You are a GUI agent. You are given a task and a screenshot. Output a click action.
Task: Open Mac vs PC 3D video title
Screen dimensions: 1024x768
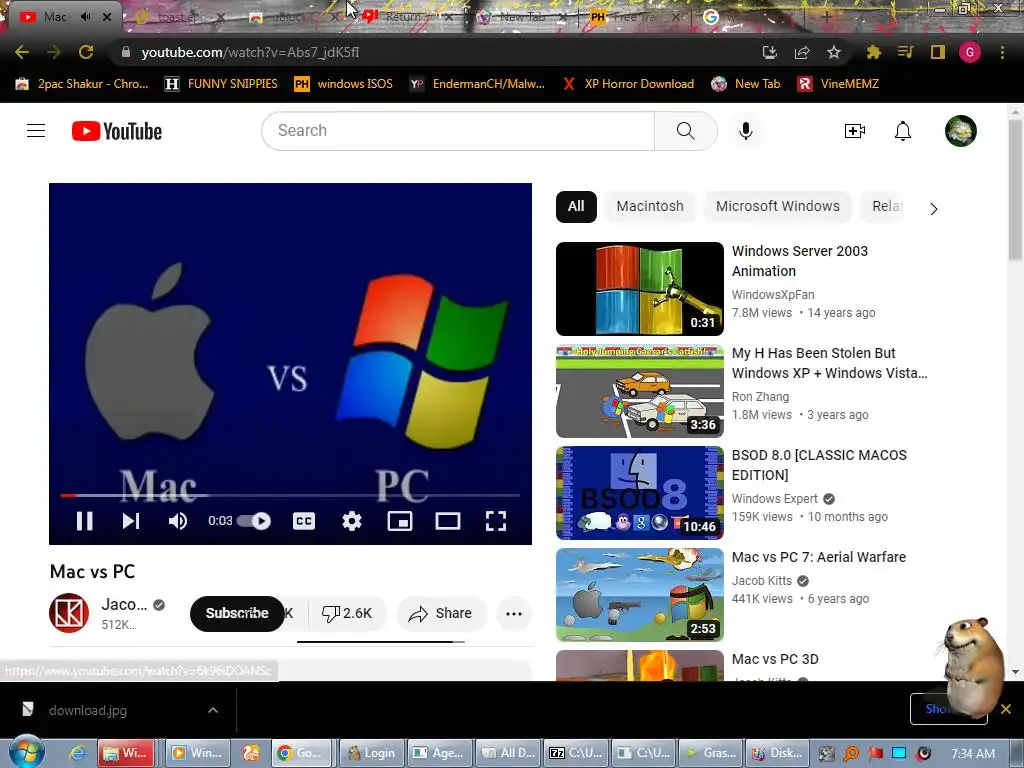(x=775, y=659)
